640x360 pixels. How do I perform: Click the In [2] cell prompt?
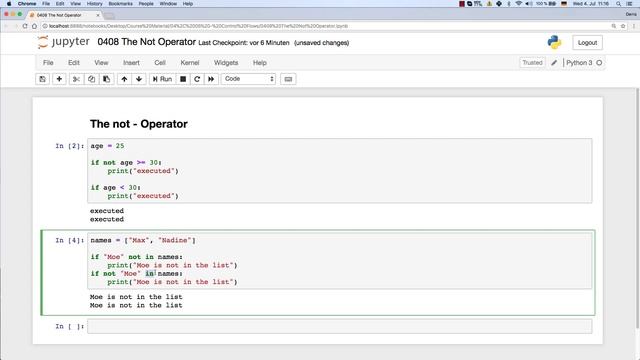click(70, 146)
